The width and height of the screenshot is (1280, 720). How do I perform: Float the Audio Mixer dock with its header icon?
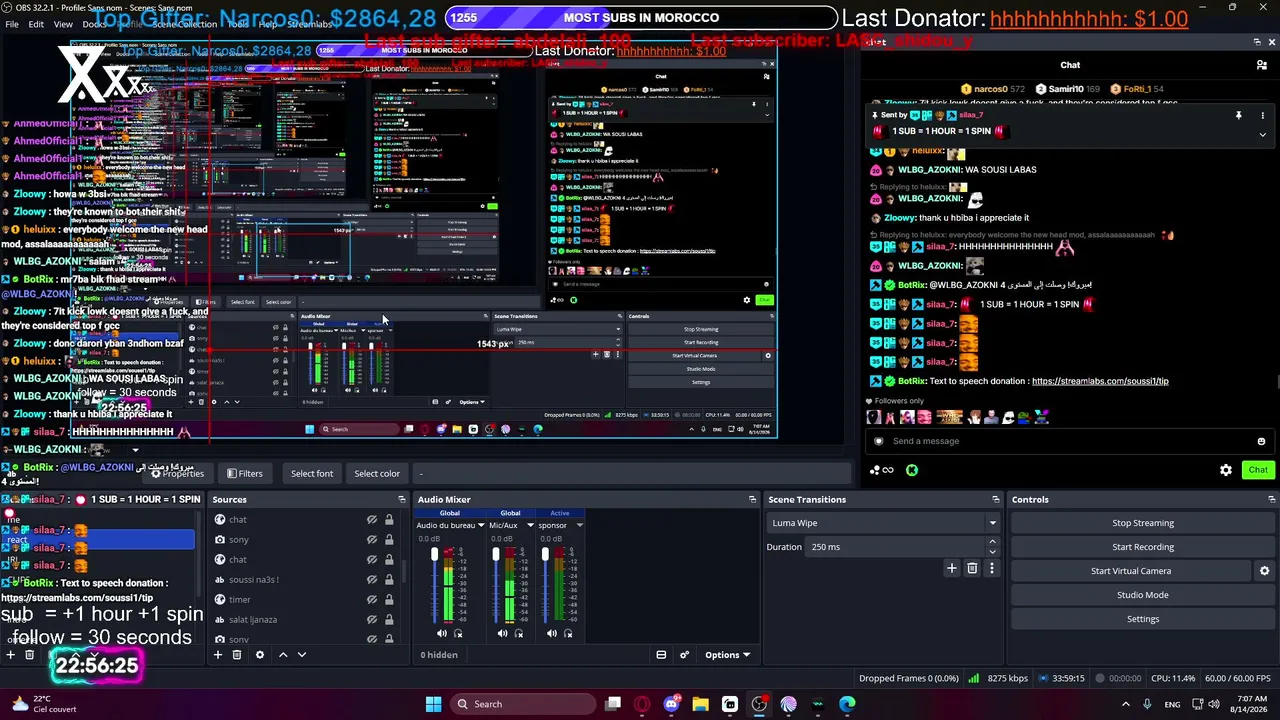point(752,500)
